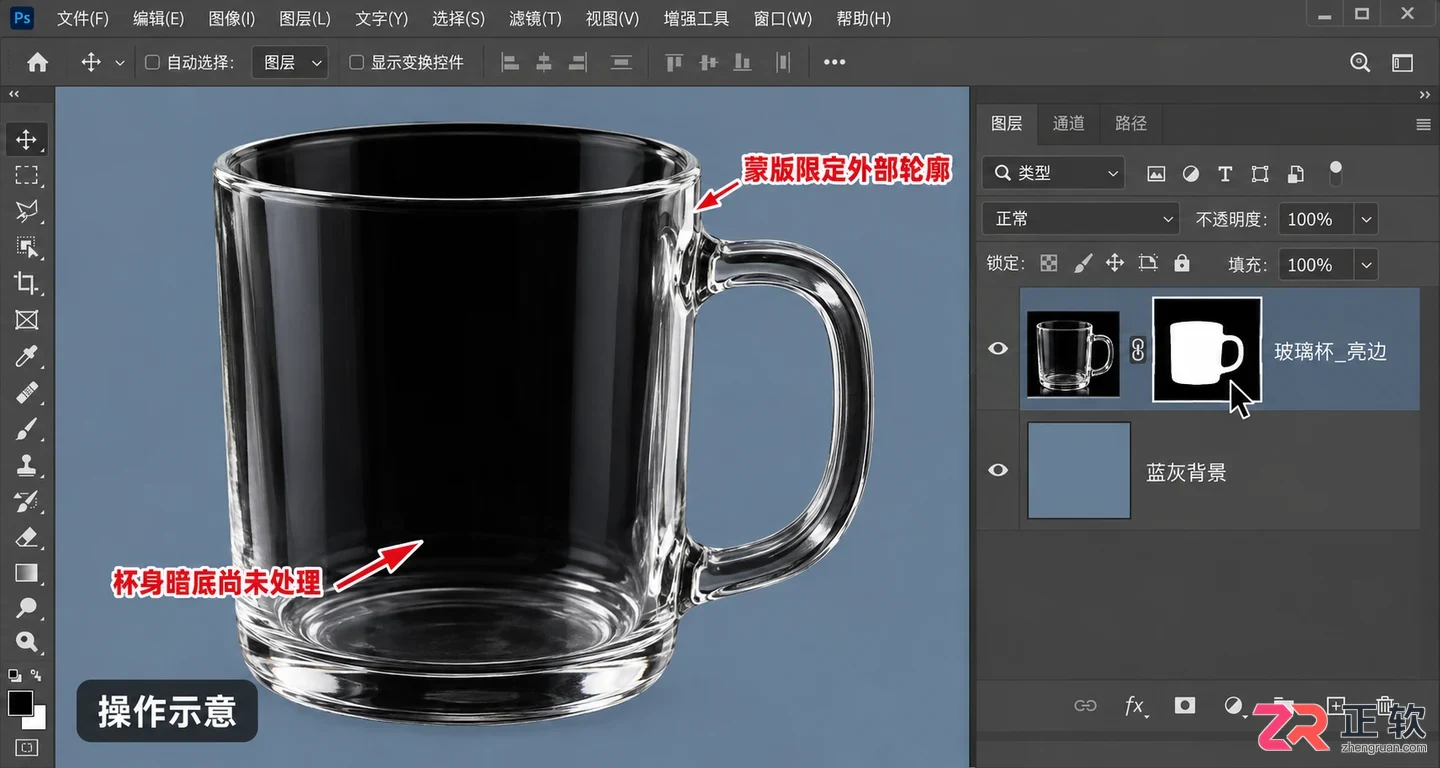Switch to the 路径 tab
The height and width of the screenshot is (768, 1440).
tap(1130, 123)
